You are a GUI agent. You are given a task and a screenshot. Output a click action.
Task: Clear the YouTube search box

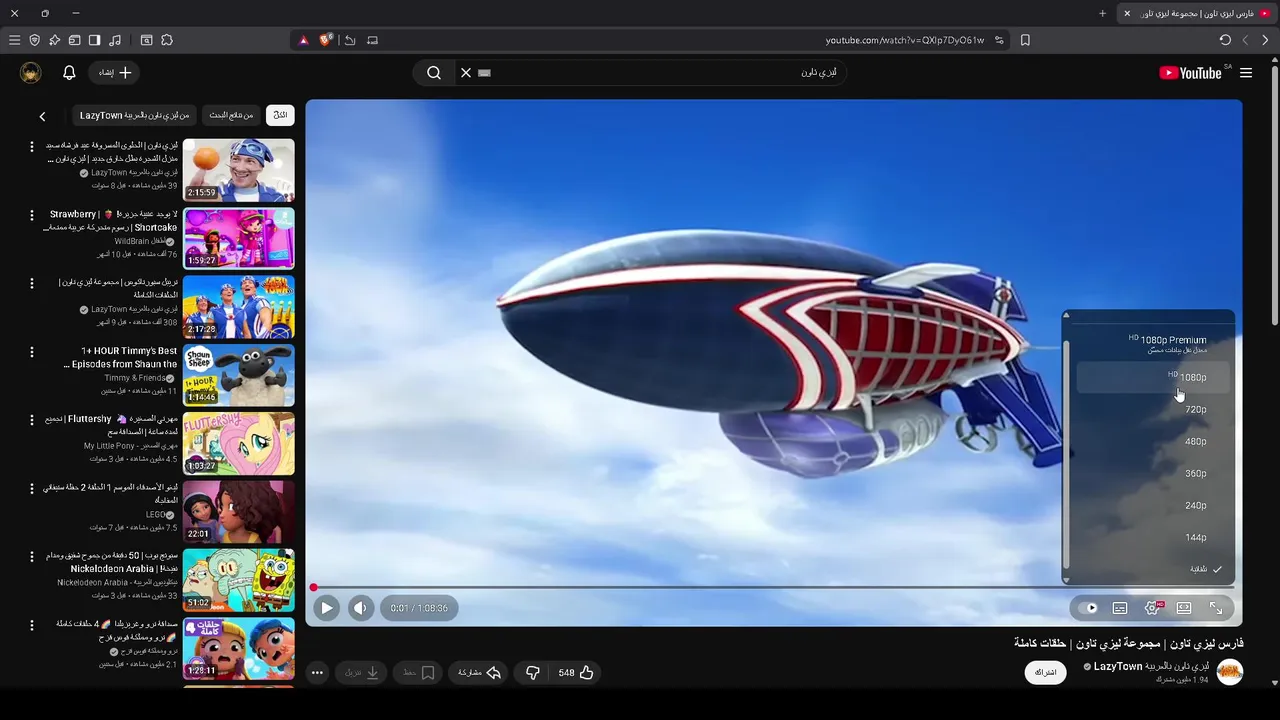pyautogui.click(x=465, y=72)
